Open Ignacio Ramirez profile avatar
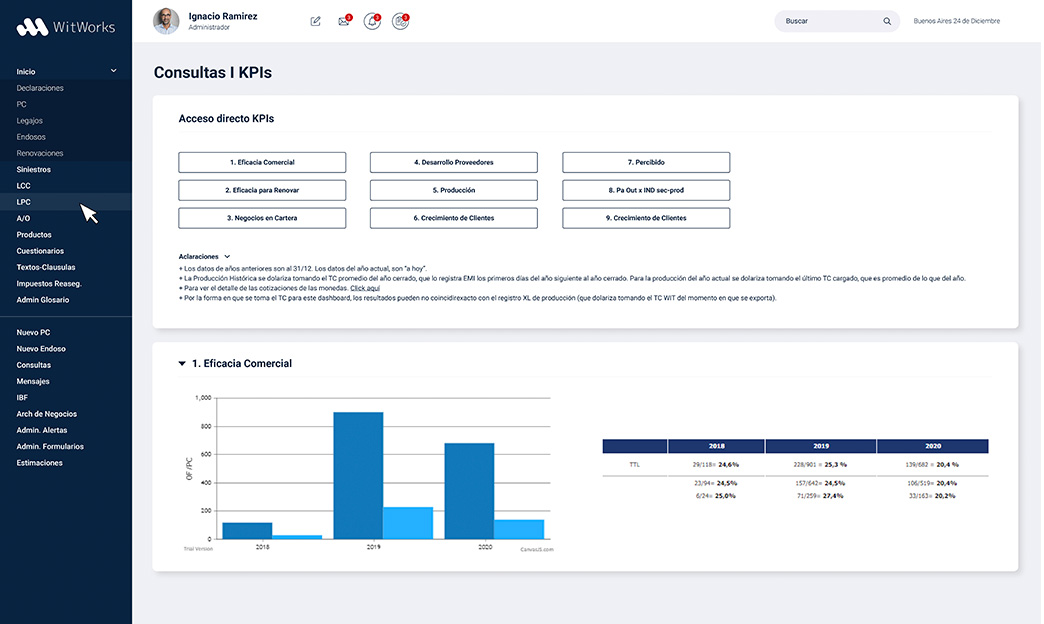 167,21
